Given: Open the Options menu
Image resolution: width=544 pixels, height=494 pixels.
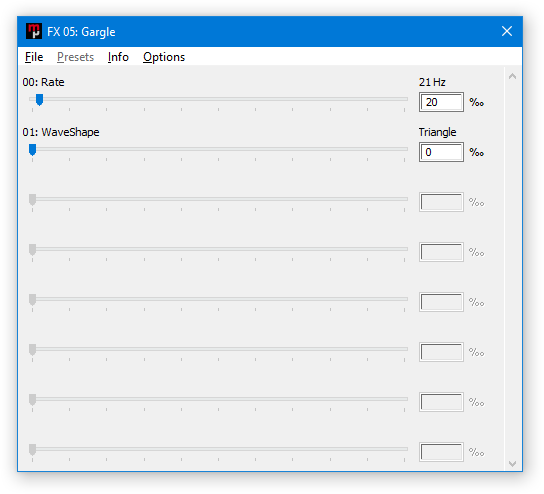Looking at the screenshot, I should tap(164, 57).
